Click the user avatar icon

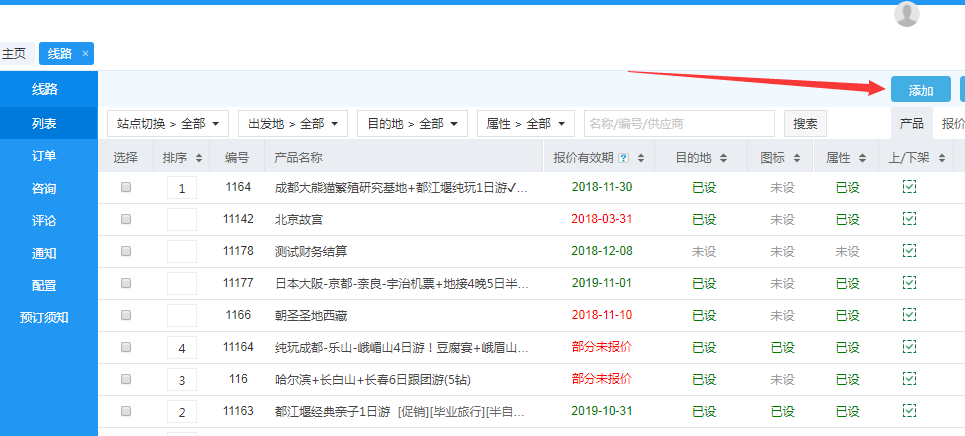point(906,14)
